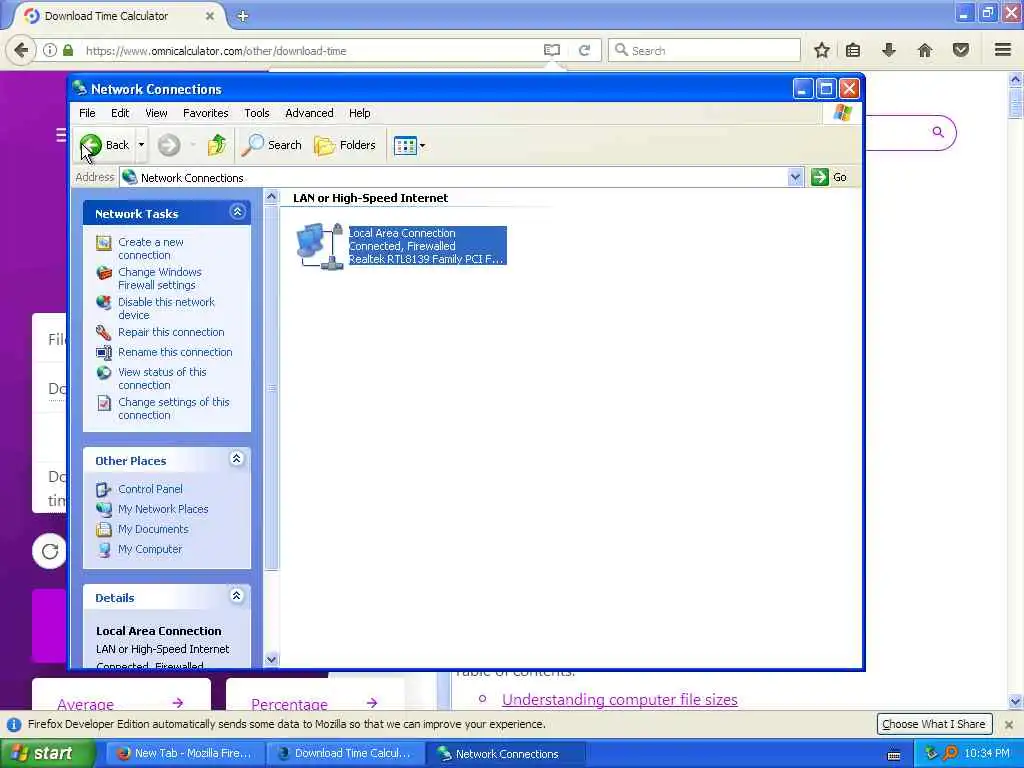The width and height of the screenshot is (1024, 768).
Task: Open the Advanced menu
Action: 309,113
